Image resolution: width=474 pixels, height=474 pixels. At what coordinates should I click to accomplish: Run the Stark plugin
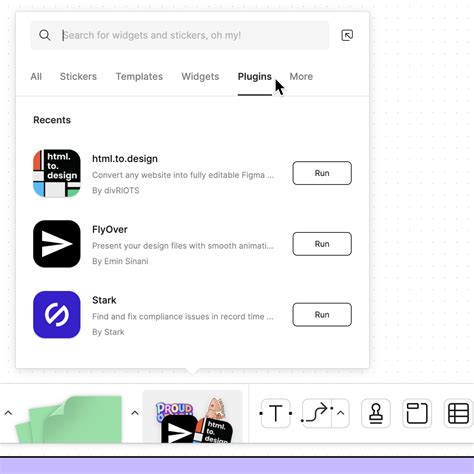click(322, 315)
